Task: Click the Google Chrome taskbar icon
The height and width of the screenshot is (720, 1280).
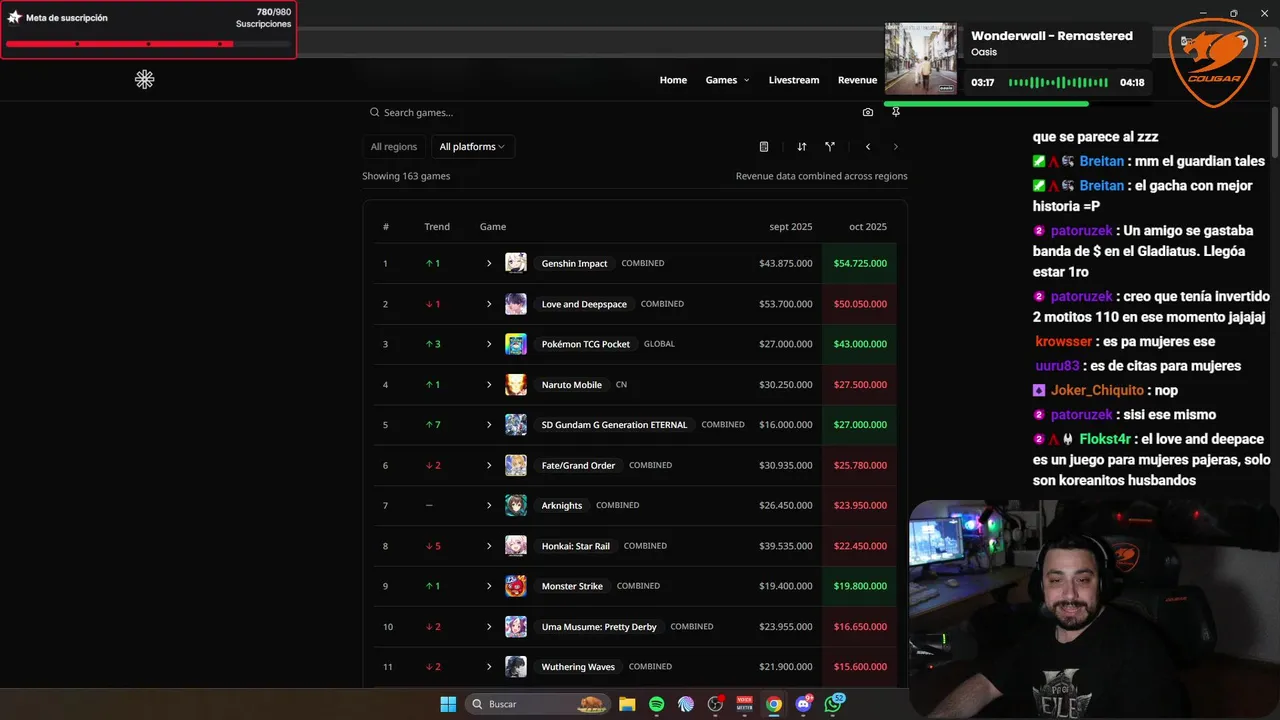Action: (774, 704)
